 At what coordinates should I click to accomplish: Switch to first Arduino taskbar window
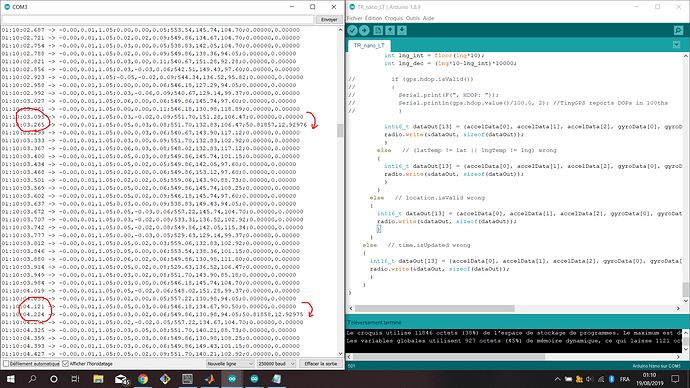[x=232, y=379]
